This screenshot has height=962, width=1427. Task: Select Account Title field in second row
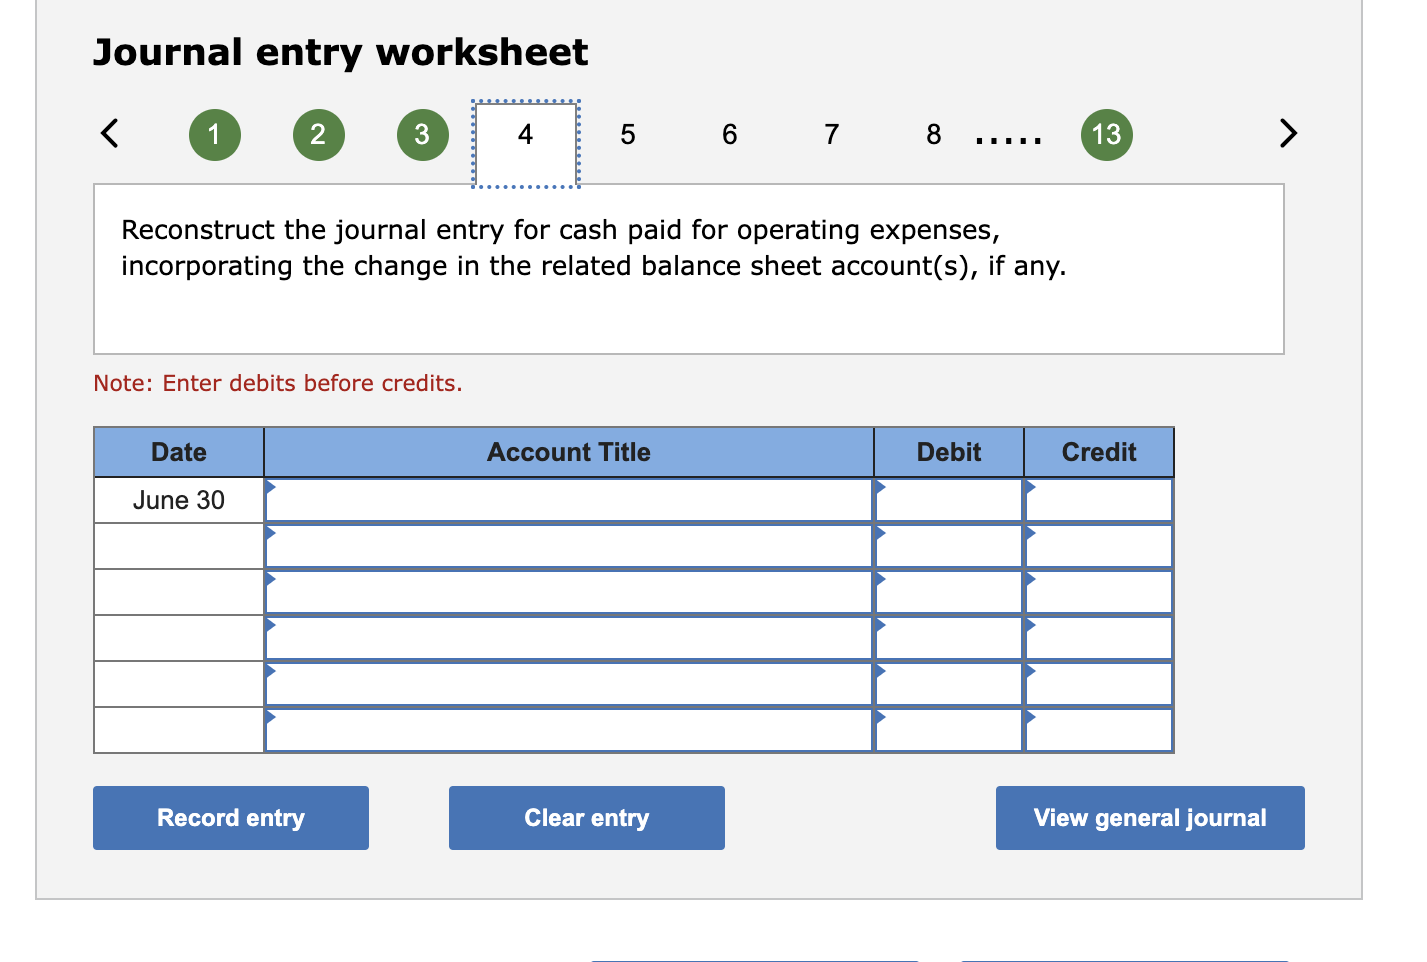pos(569,546)
